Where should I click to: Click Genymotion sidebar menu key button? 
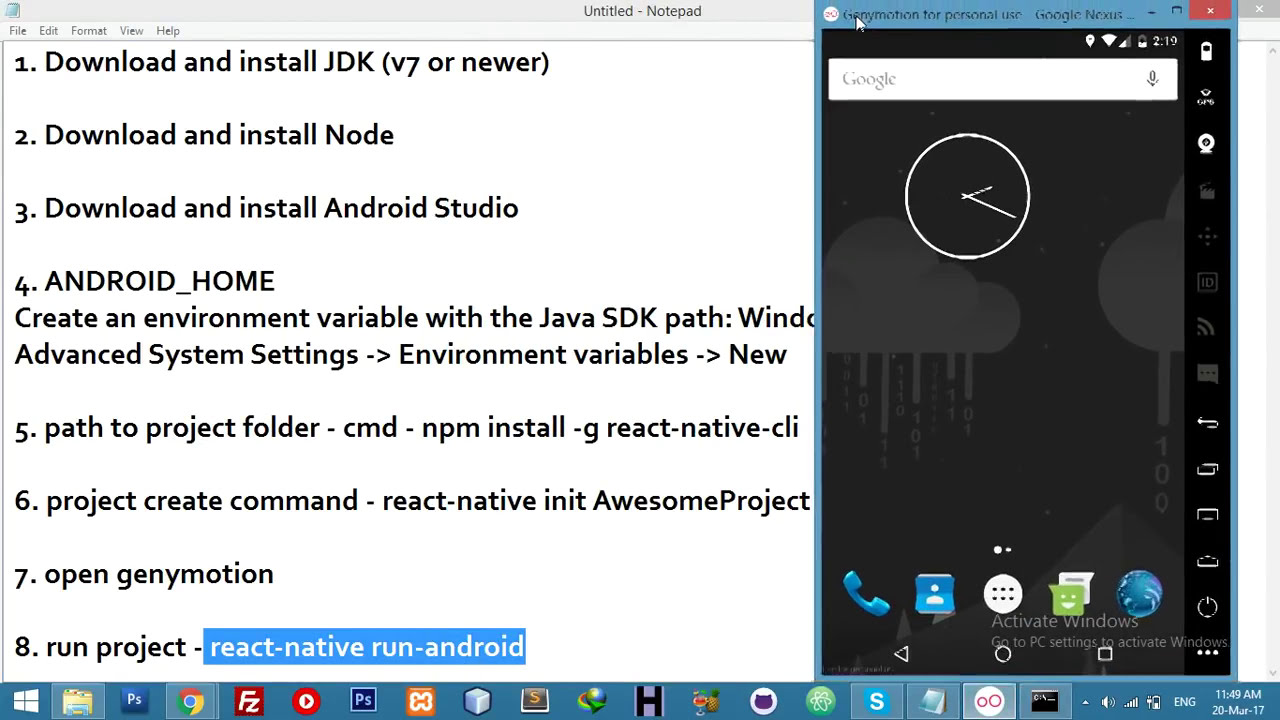tap(1207, 515)
